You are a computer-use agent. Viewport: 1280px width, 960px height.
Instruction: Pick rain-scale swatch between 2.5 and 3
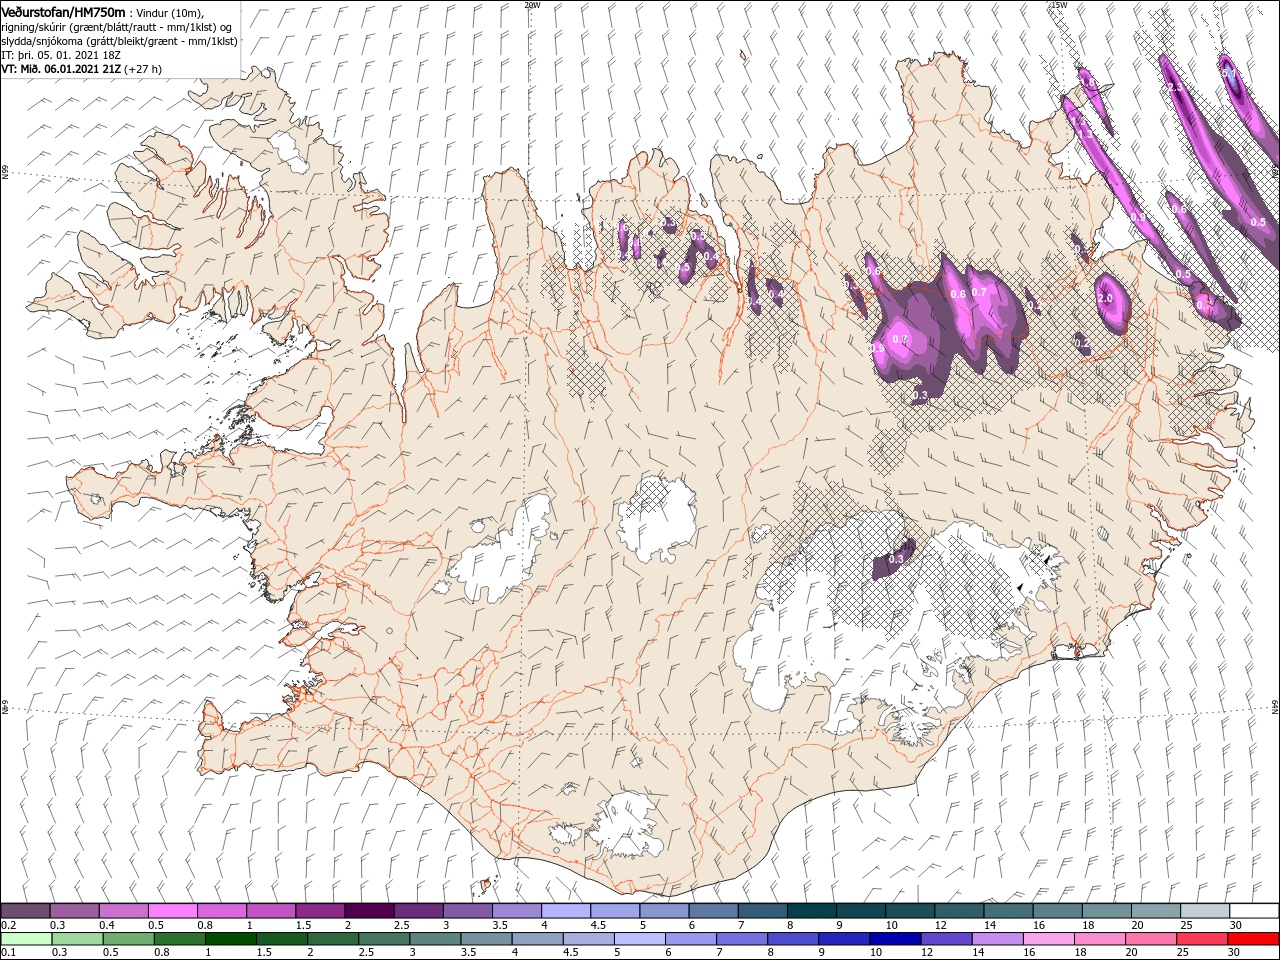(384, 939)
